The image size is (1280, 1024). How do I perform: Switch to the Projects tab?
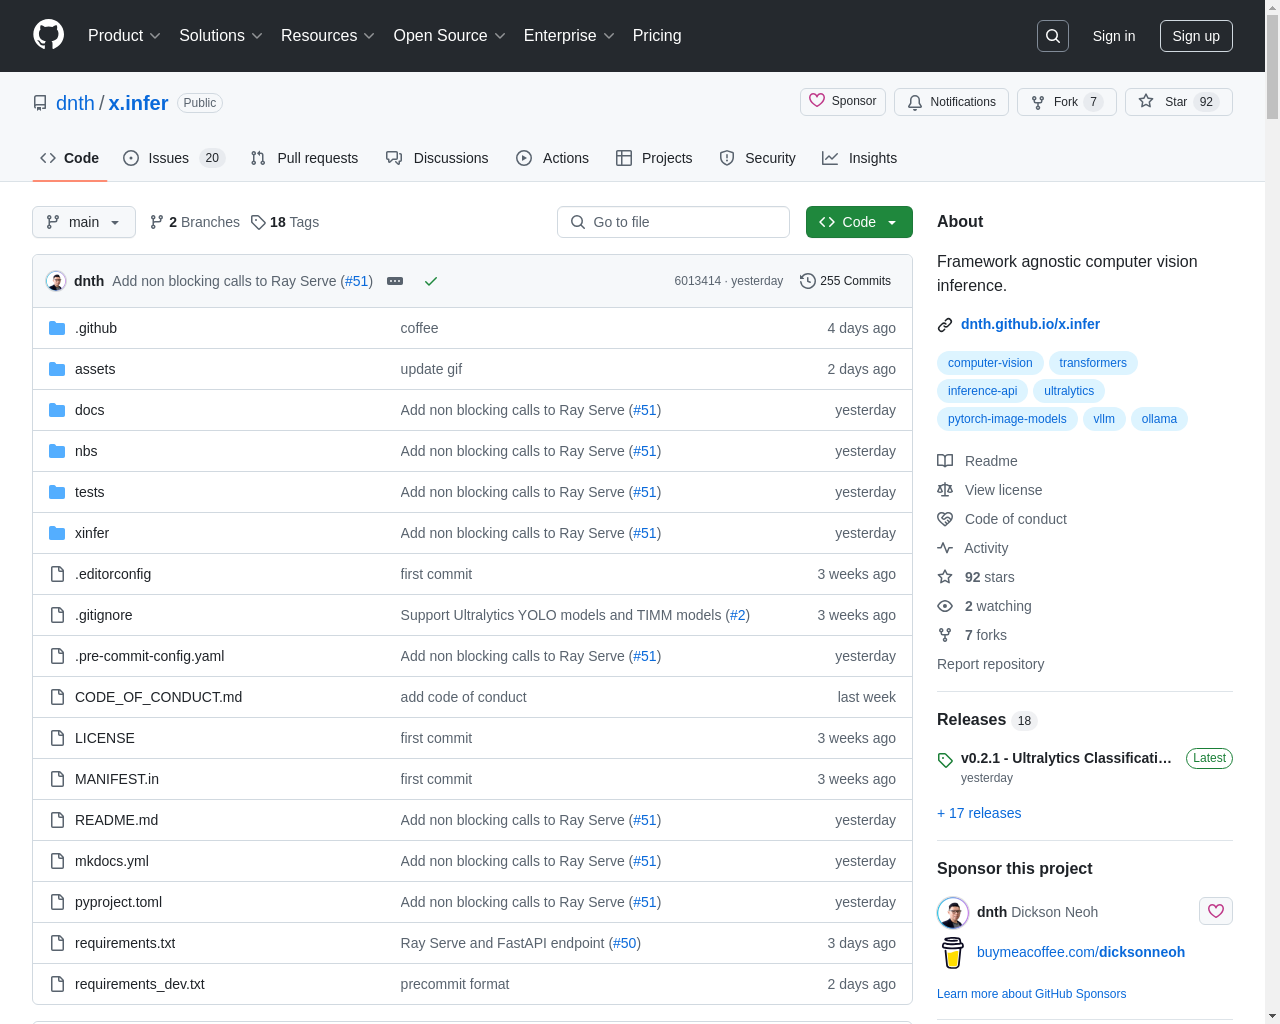[x=654, y=158]
